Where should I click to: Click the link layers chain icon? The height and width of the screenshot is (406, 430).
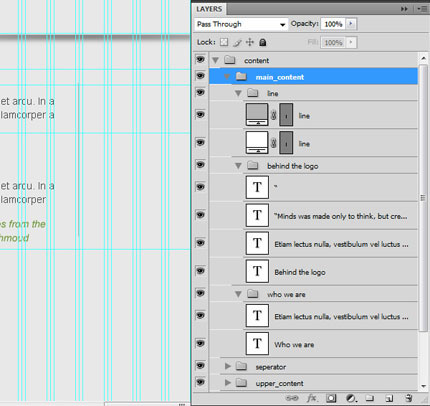[x=292, y=398]
